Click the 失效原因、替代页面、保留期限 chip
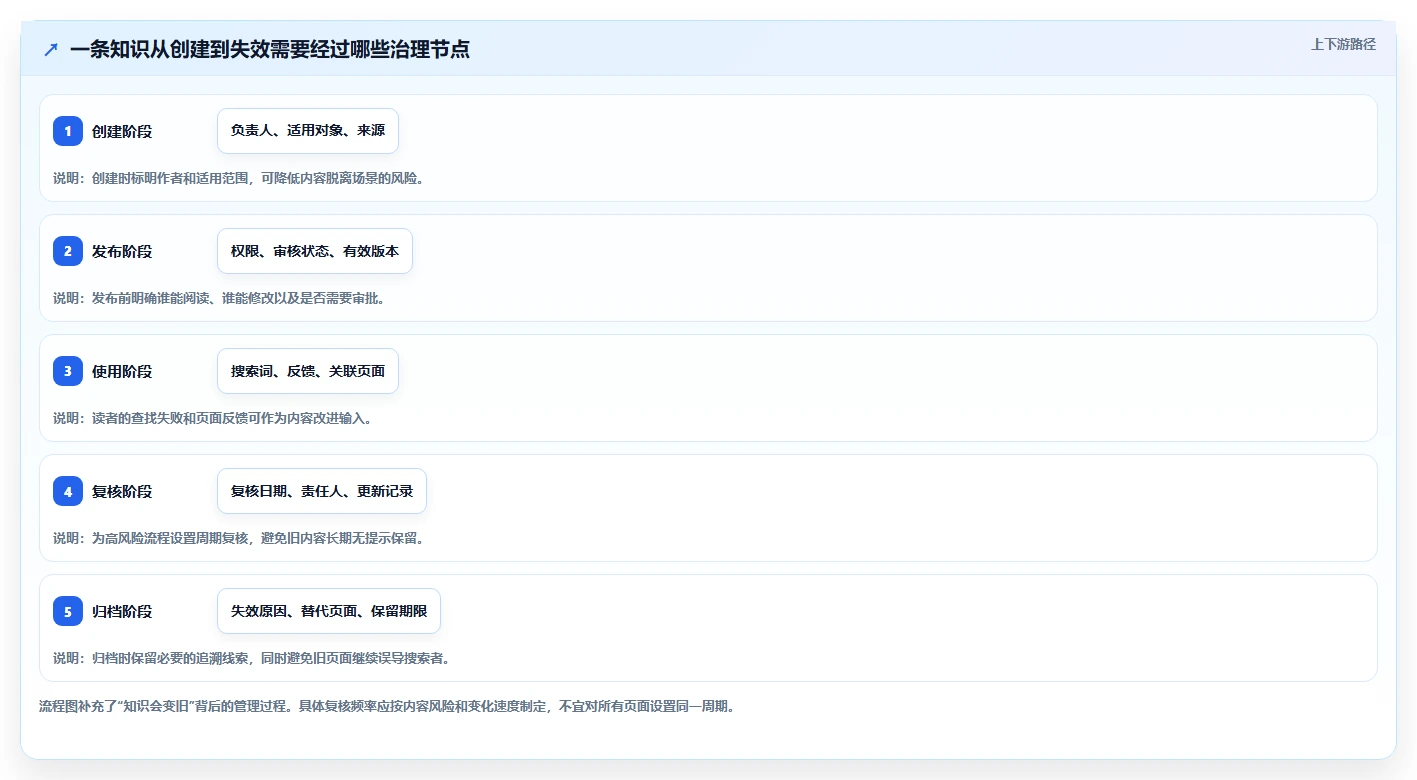 [x=329, y=611]
